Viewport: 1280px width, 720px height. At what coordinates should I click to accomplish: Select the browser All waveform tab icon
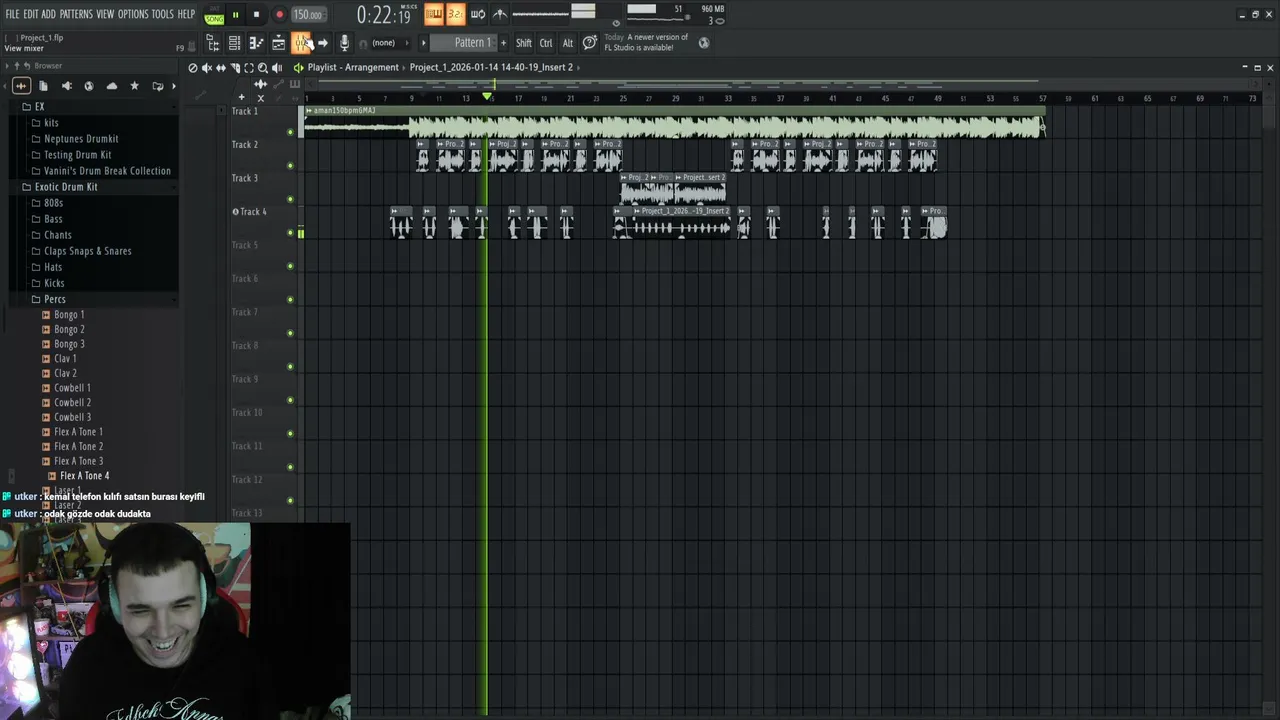pyautogui.click(x=21, y=86)
